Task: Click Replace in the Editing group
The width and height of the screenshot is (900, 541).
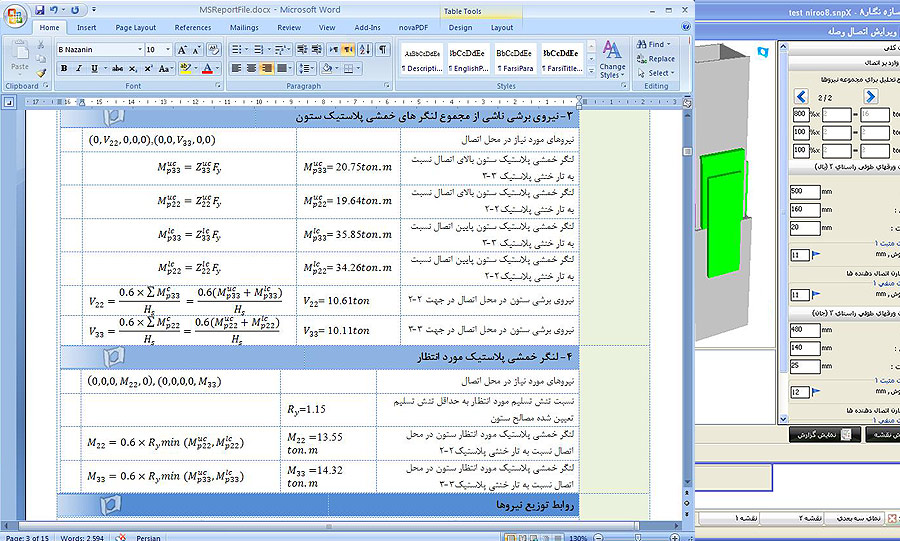Action: pyautogui.click(x=655, y=59)
